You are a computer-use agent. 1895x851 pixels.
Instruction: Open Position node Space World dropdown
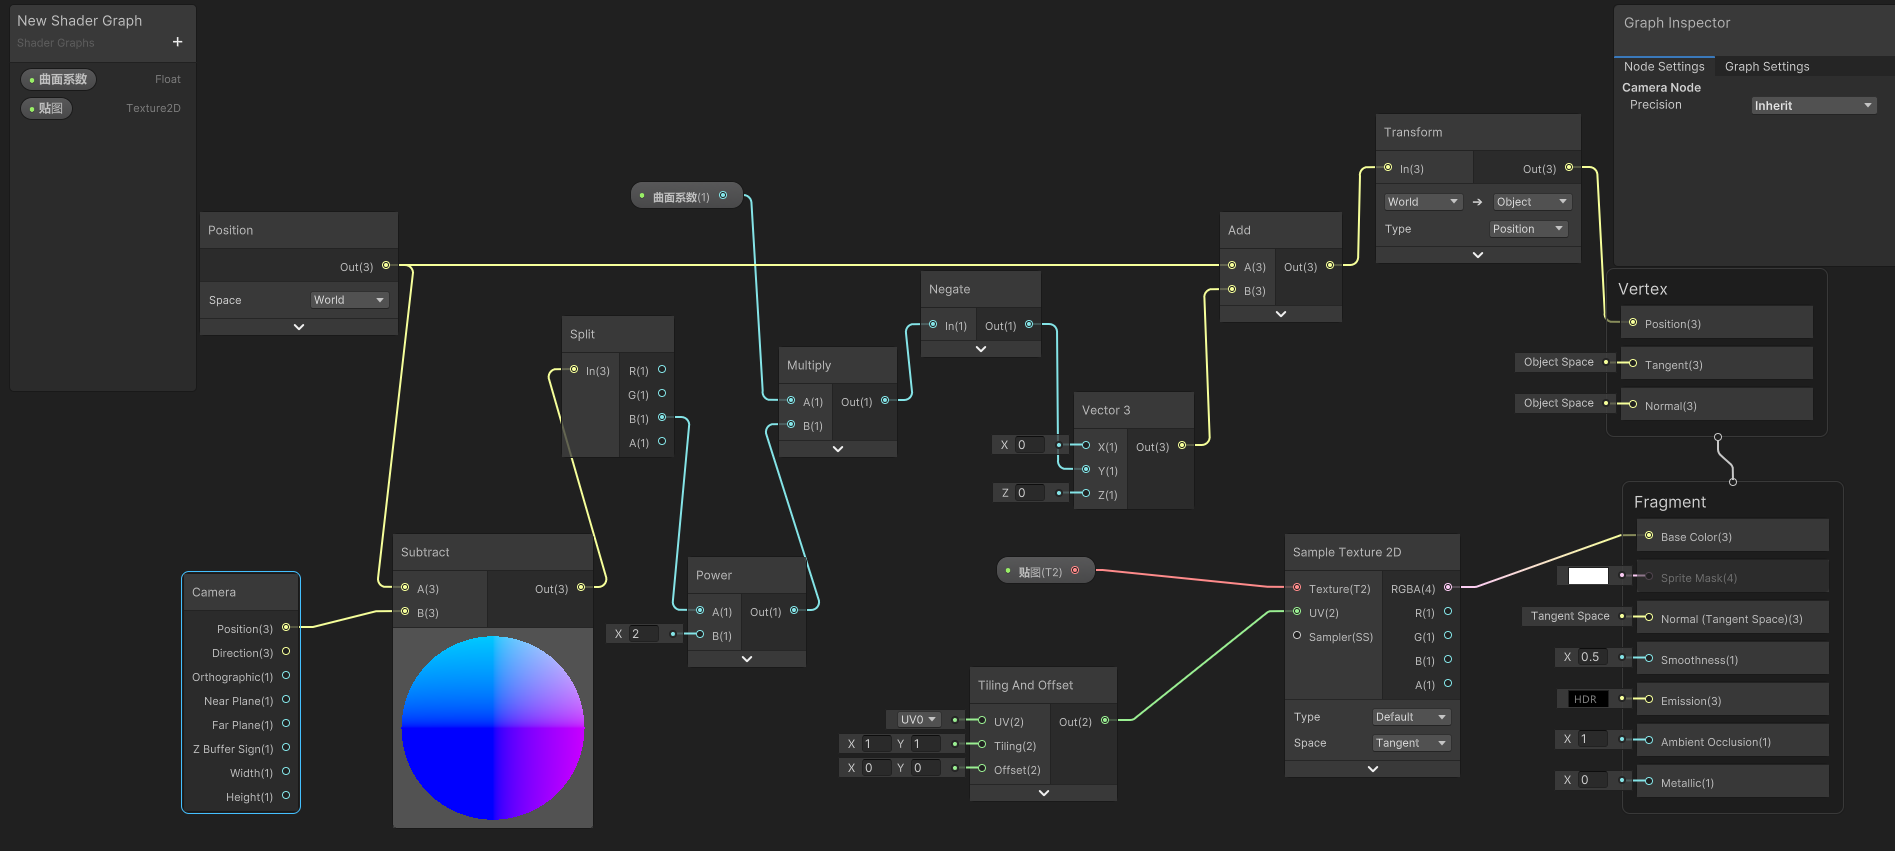[349, 300]
